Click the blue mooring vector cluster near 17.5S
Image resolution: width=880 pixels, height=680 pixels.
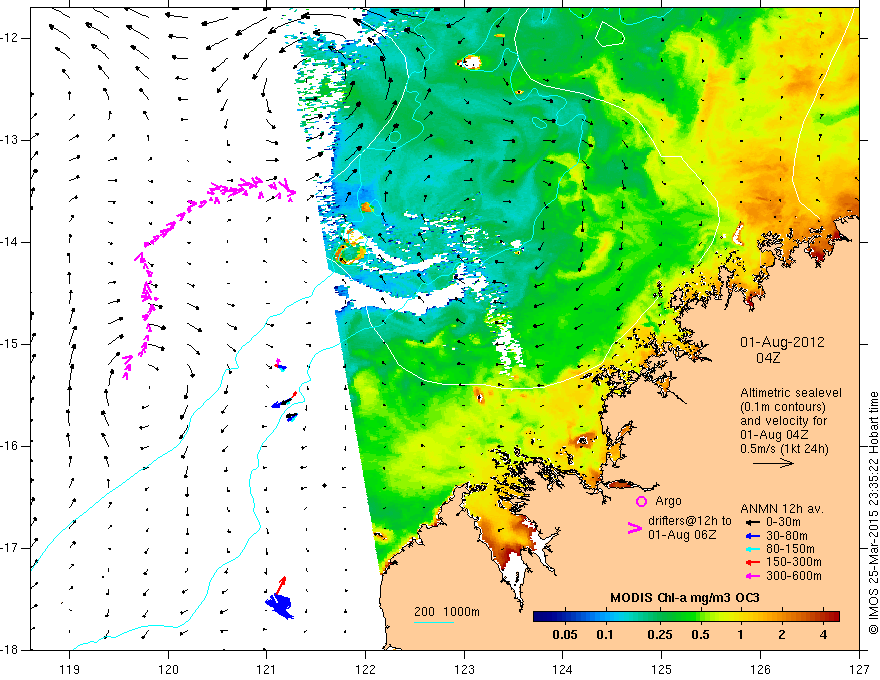pyautogui.click(x=279, y=606)
